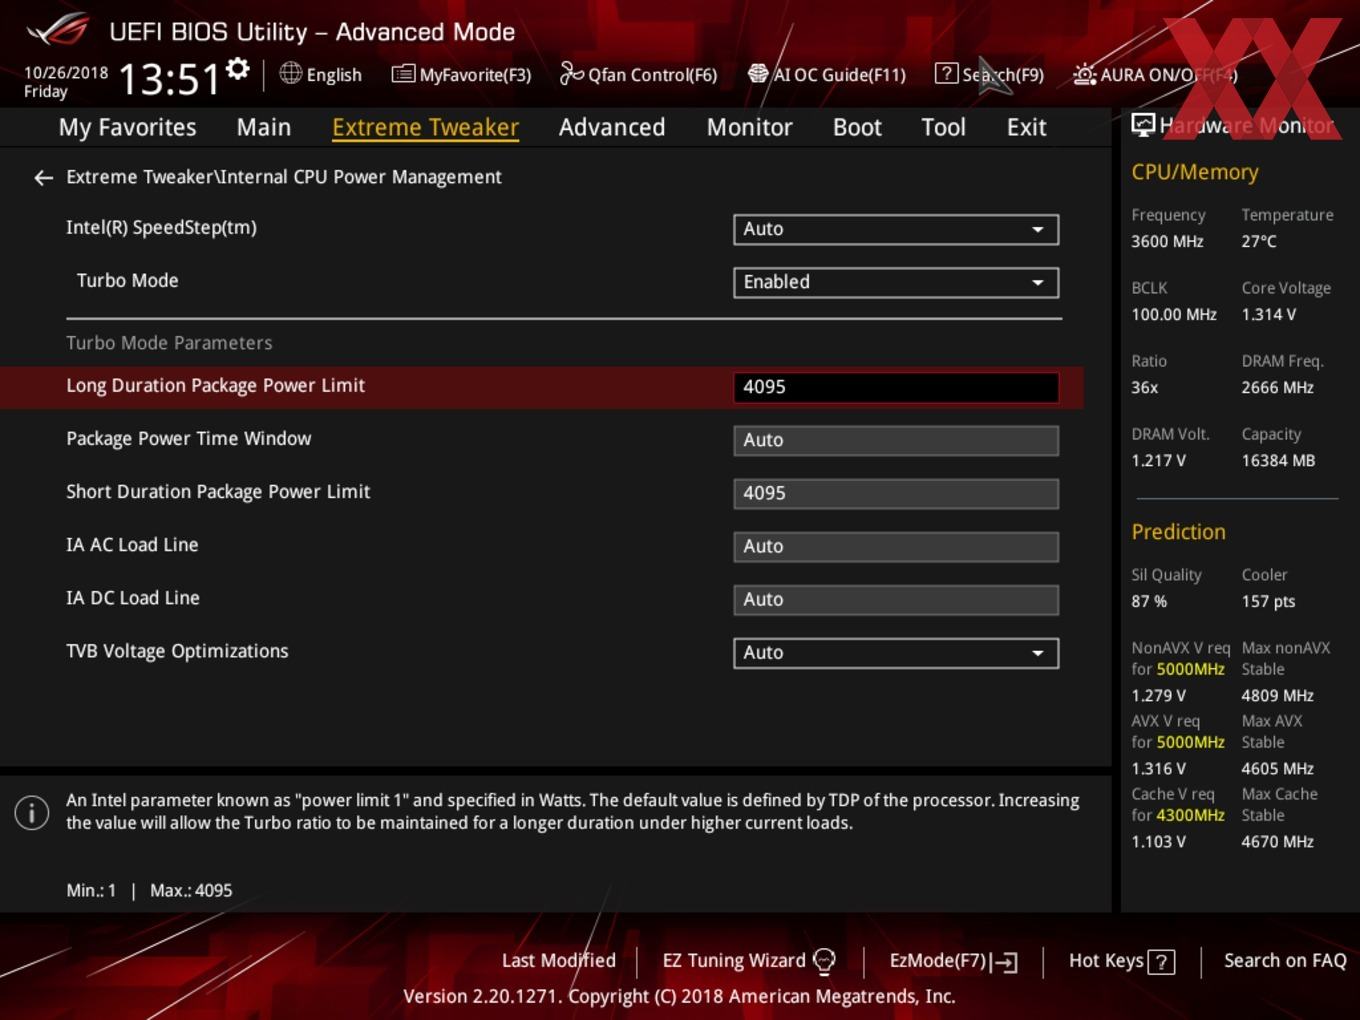
Task: Select the TVB Voltage Optimizations label
Action: pos(177,651)
